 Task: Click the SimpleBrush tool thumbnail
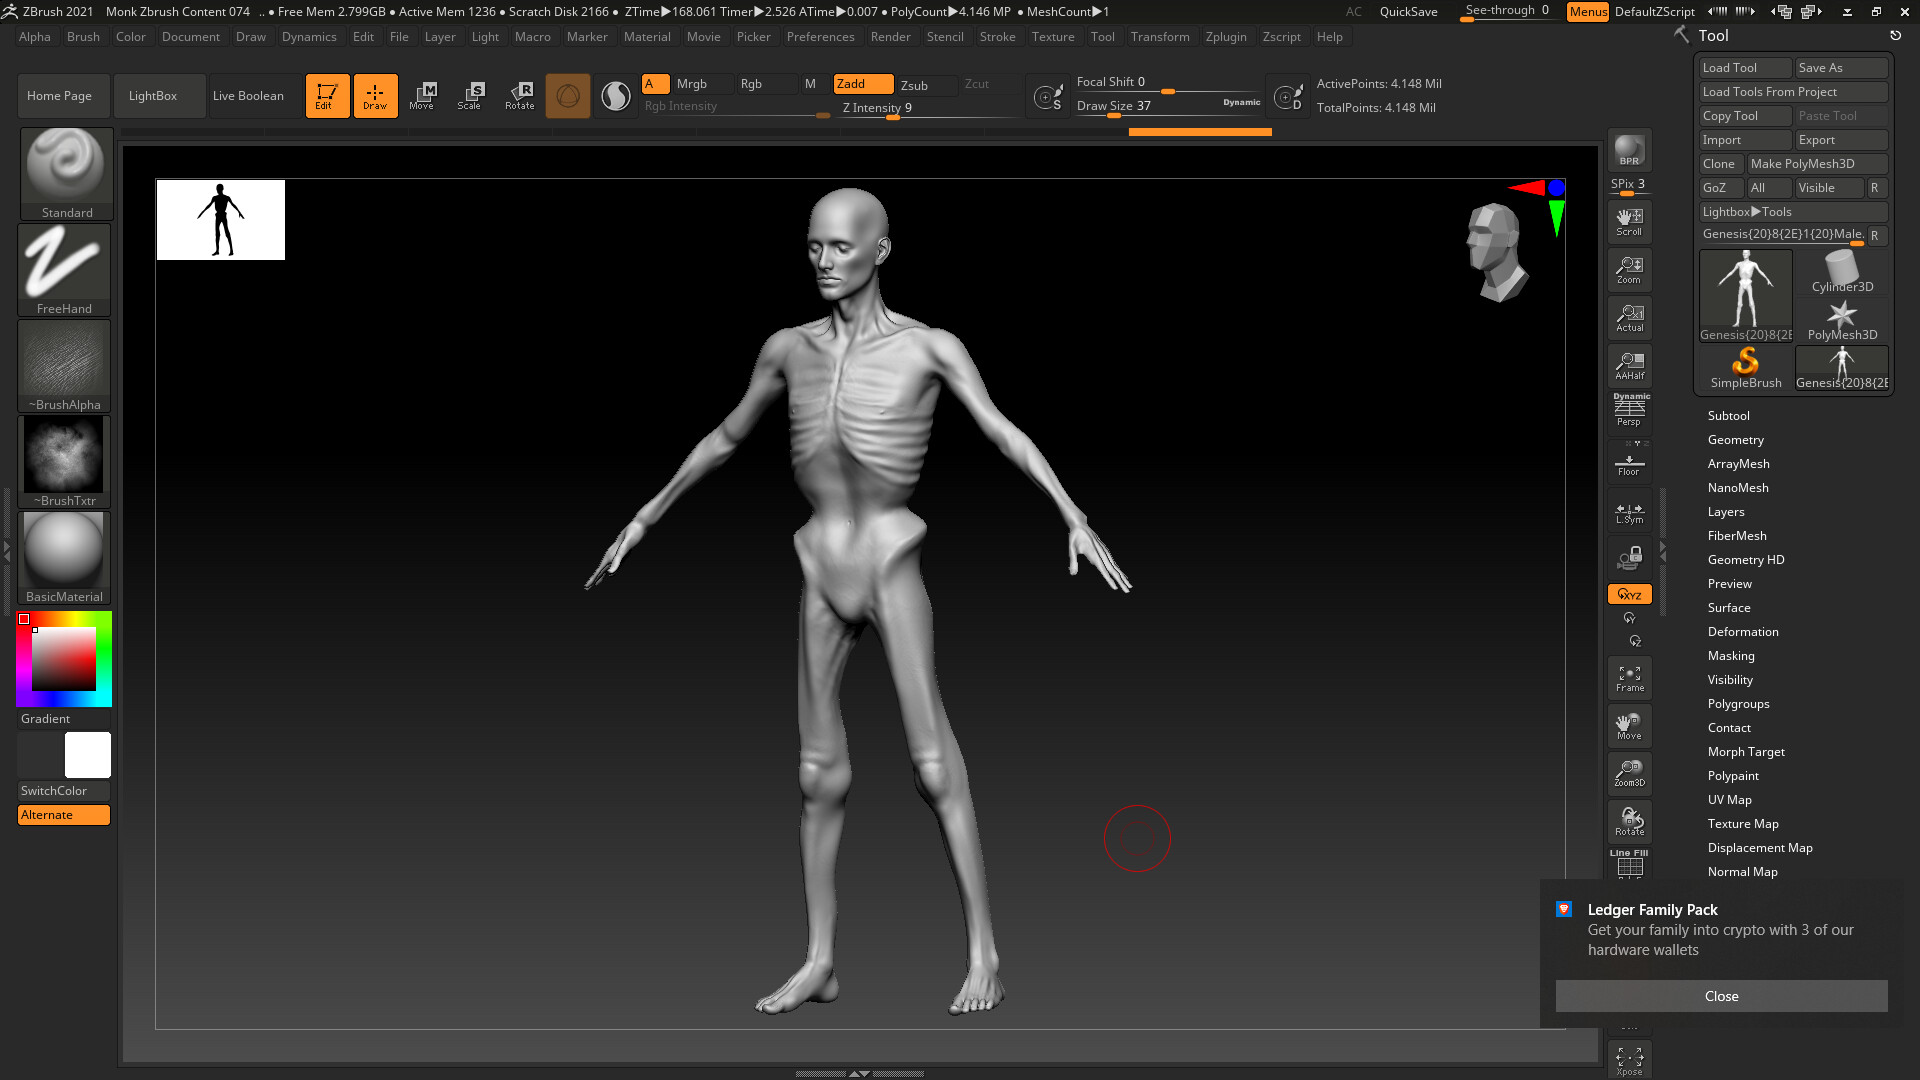1745,367
